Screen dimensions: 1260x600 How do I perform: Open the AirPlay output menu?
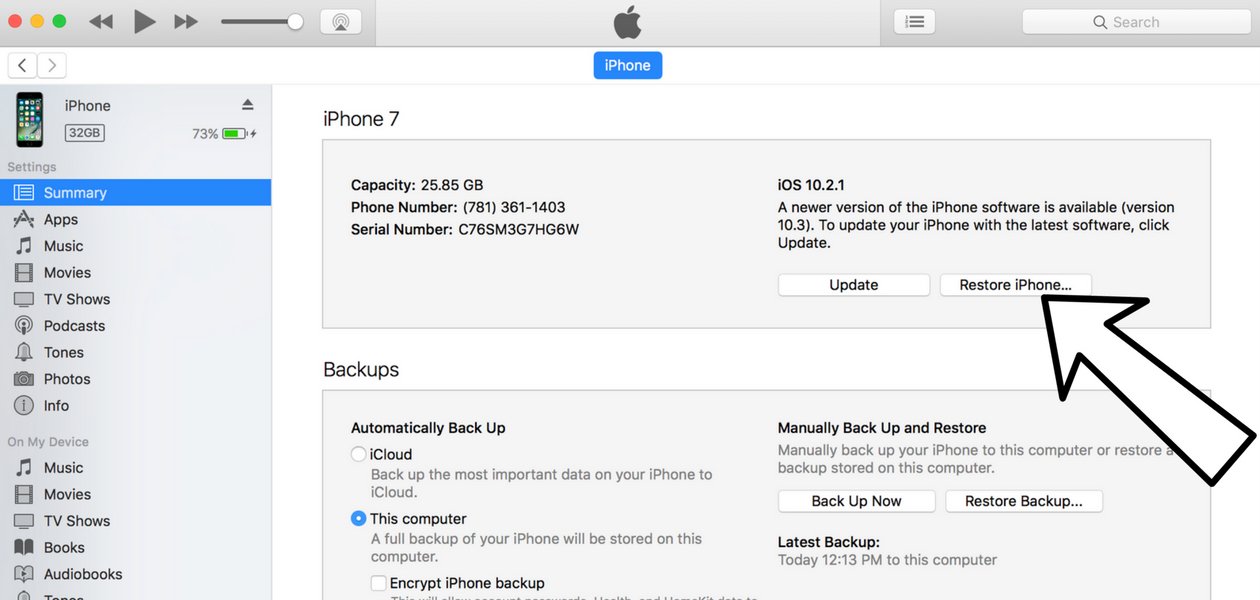341,22
